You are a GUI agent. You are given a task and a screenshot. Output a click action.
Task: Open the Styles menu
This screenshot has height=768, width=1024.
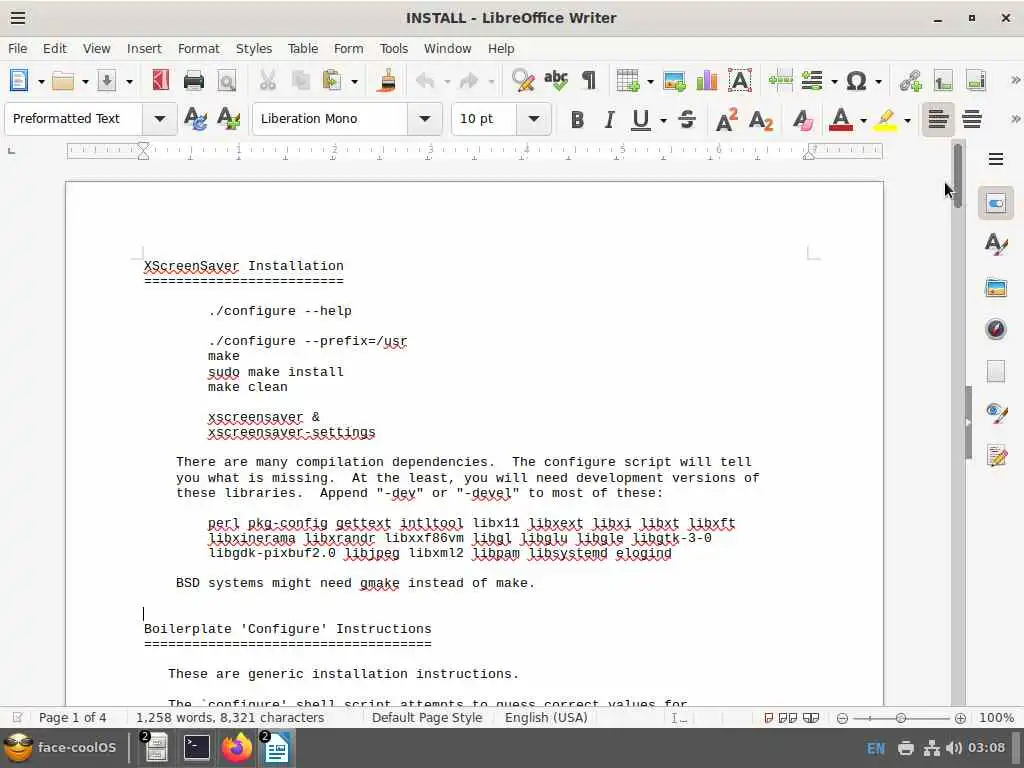pos(253,48)
